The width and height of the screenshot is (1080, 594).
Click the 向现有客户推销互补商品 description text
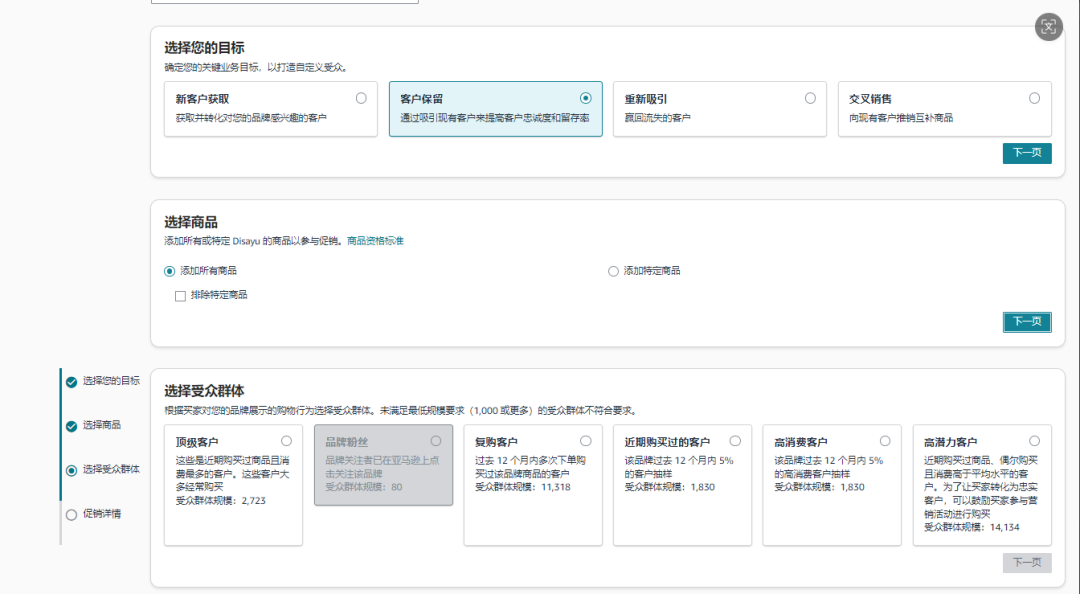pos(901,118)
